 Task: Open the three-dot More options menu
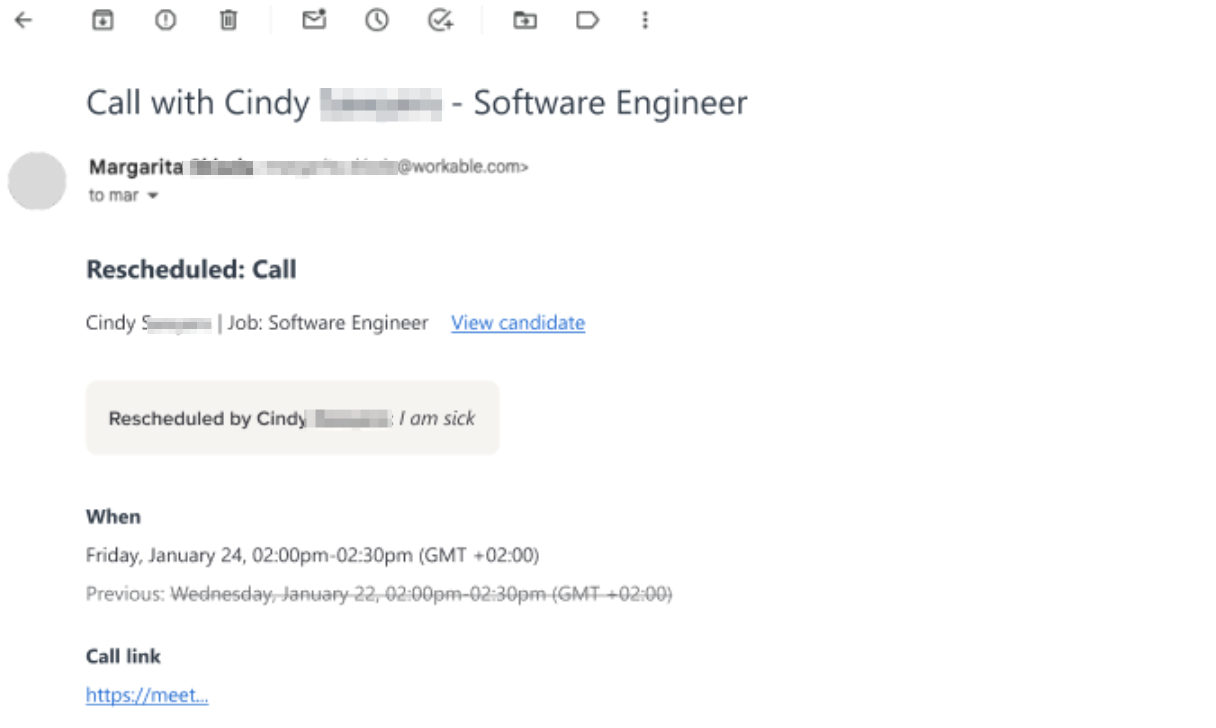(645, 20)
